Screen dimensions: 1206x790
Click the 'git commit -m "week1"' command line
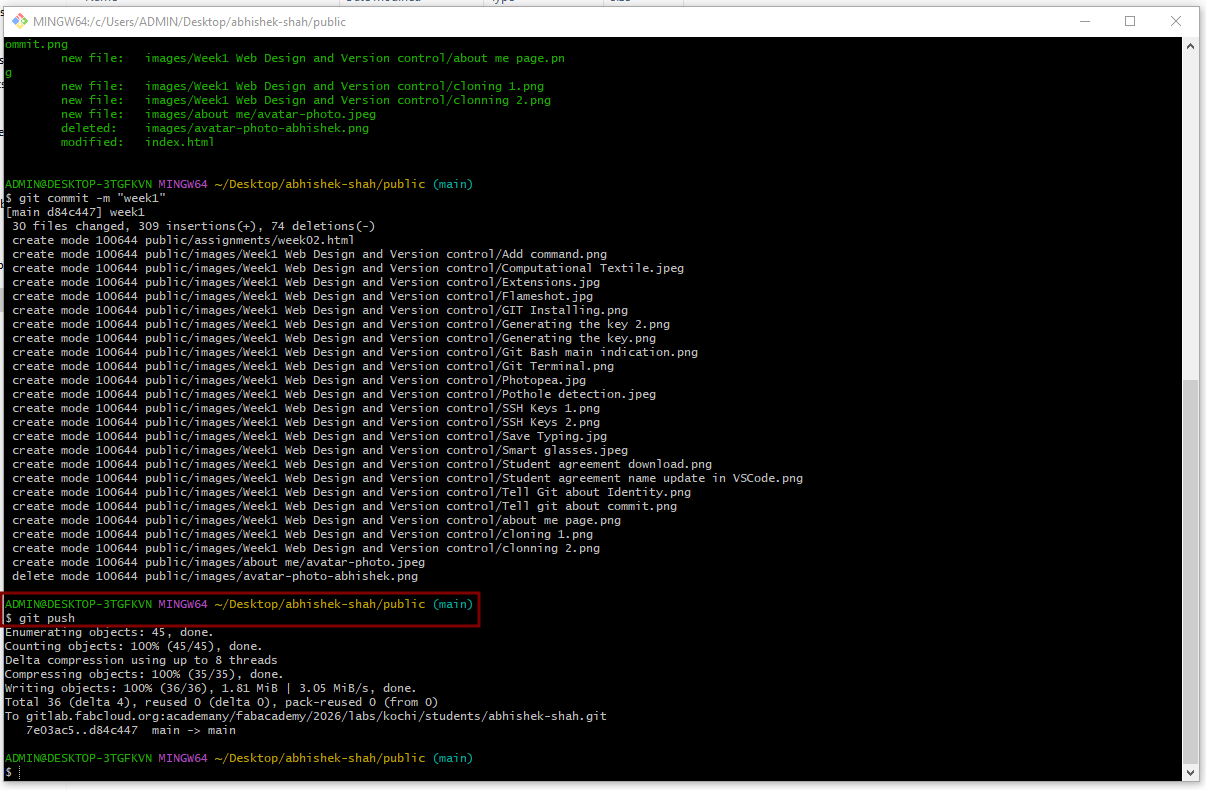click(85, 198)
